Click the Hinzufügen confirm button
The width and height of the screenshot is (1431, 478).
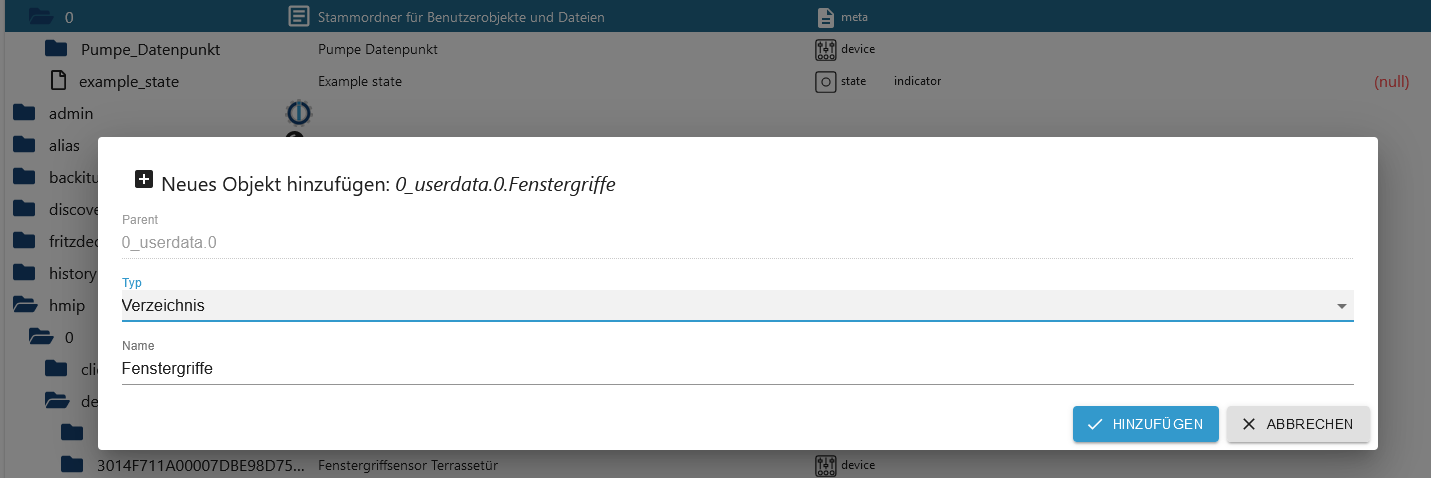[1145, 424]
